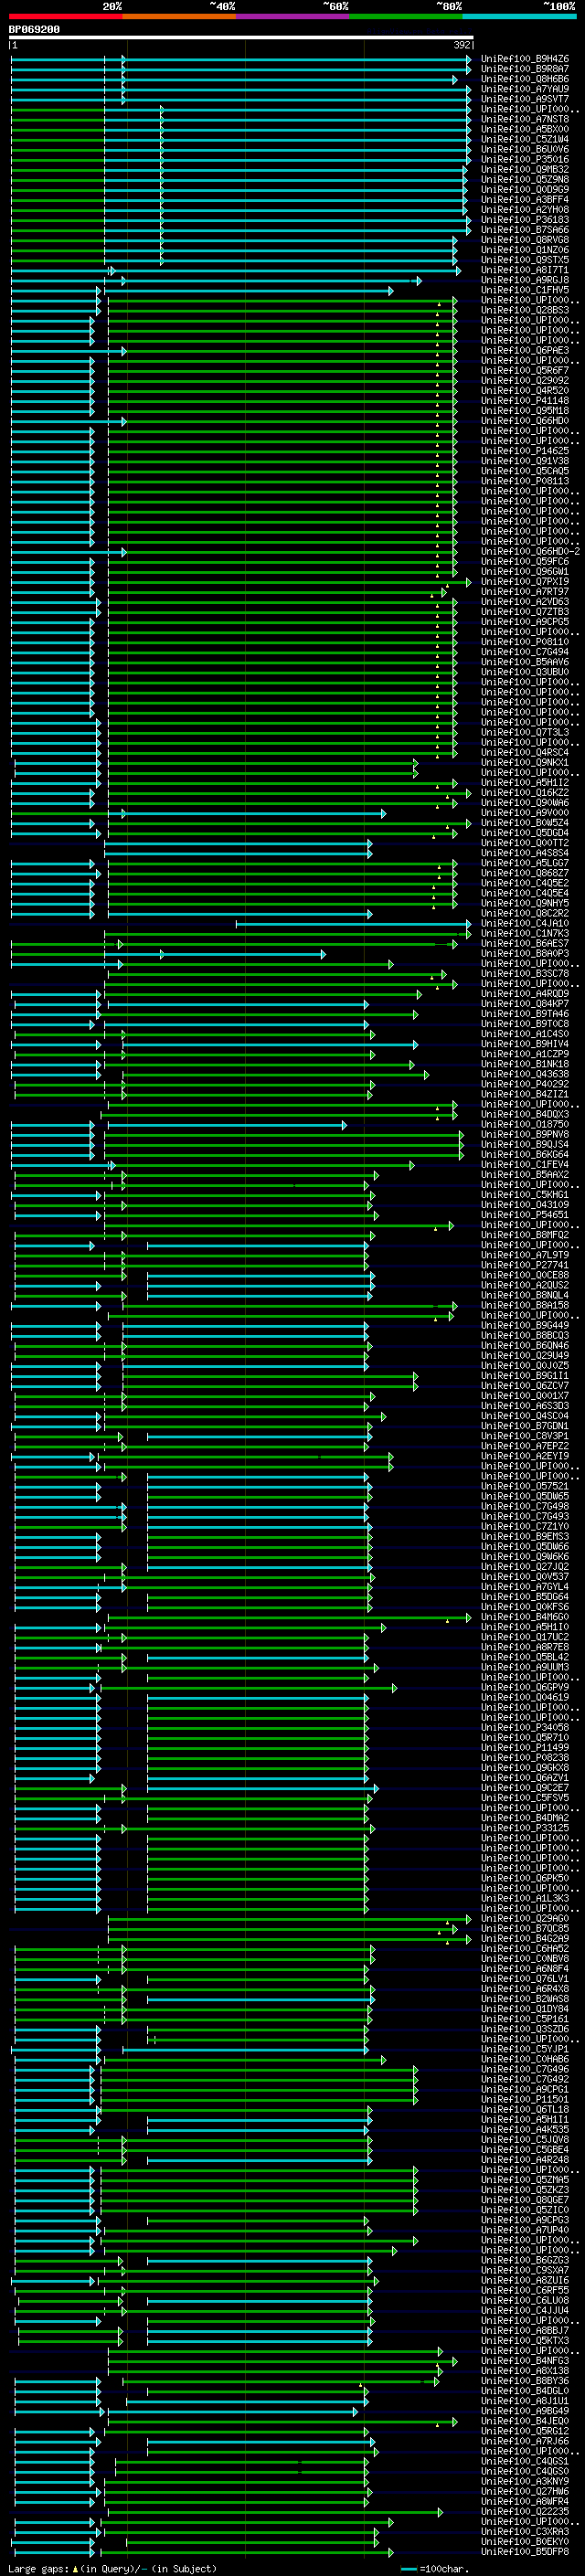Image resolution: width=585 pixels, height=2576 pixels.
Task: Select UniRef100_P40292 label
Action: tap(524, 1085)
